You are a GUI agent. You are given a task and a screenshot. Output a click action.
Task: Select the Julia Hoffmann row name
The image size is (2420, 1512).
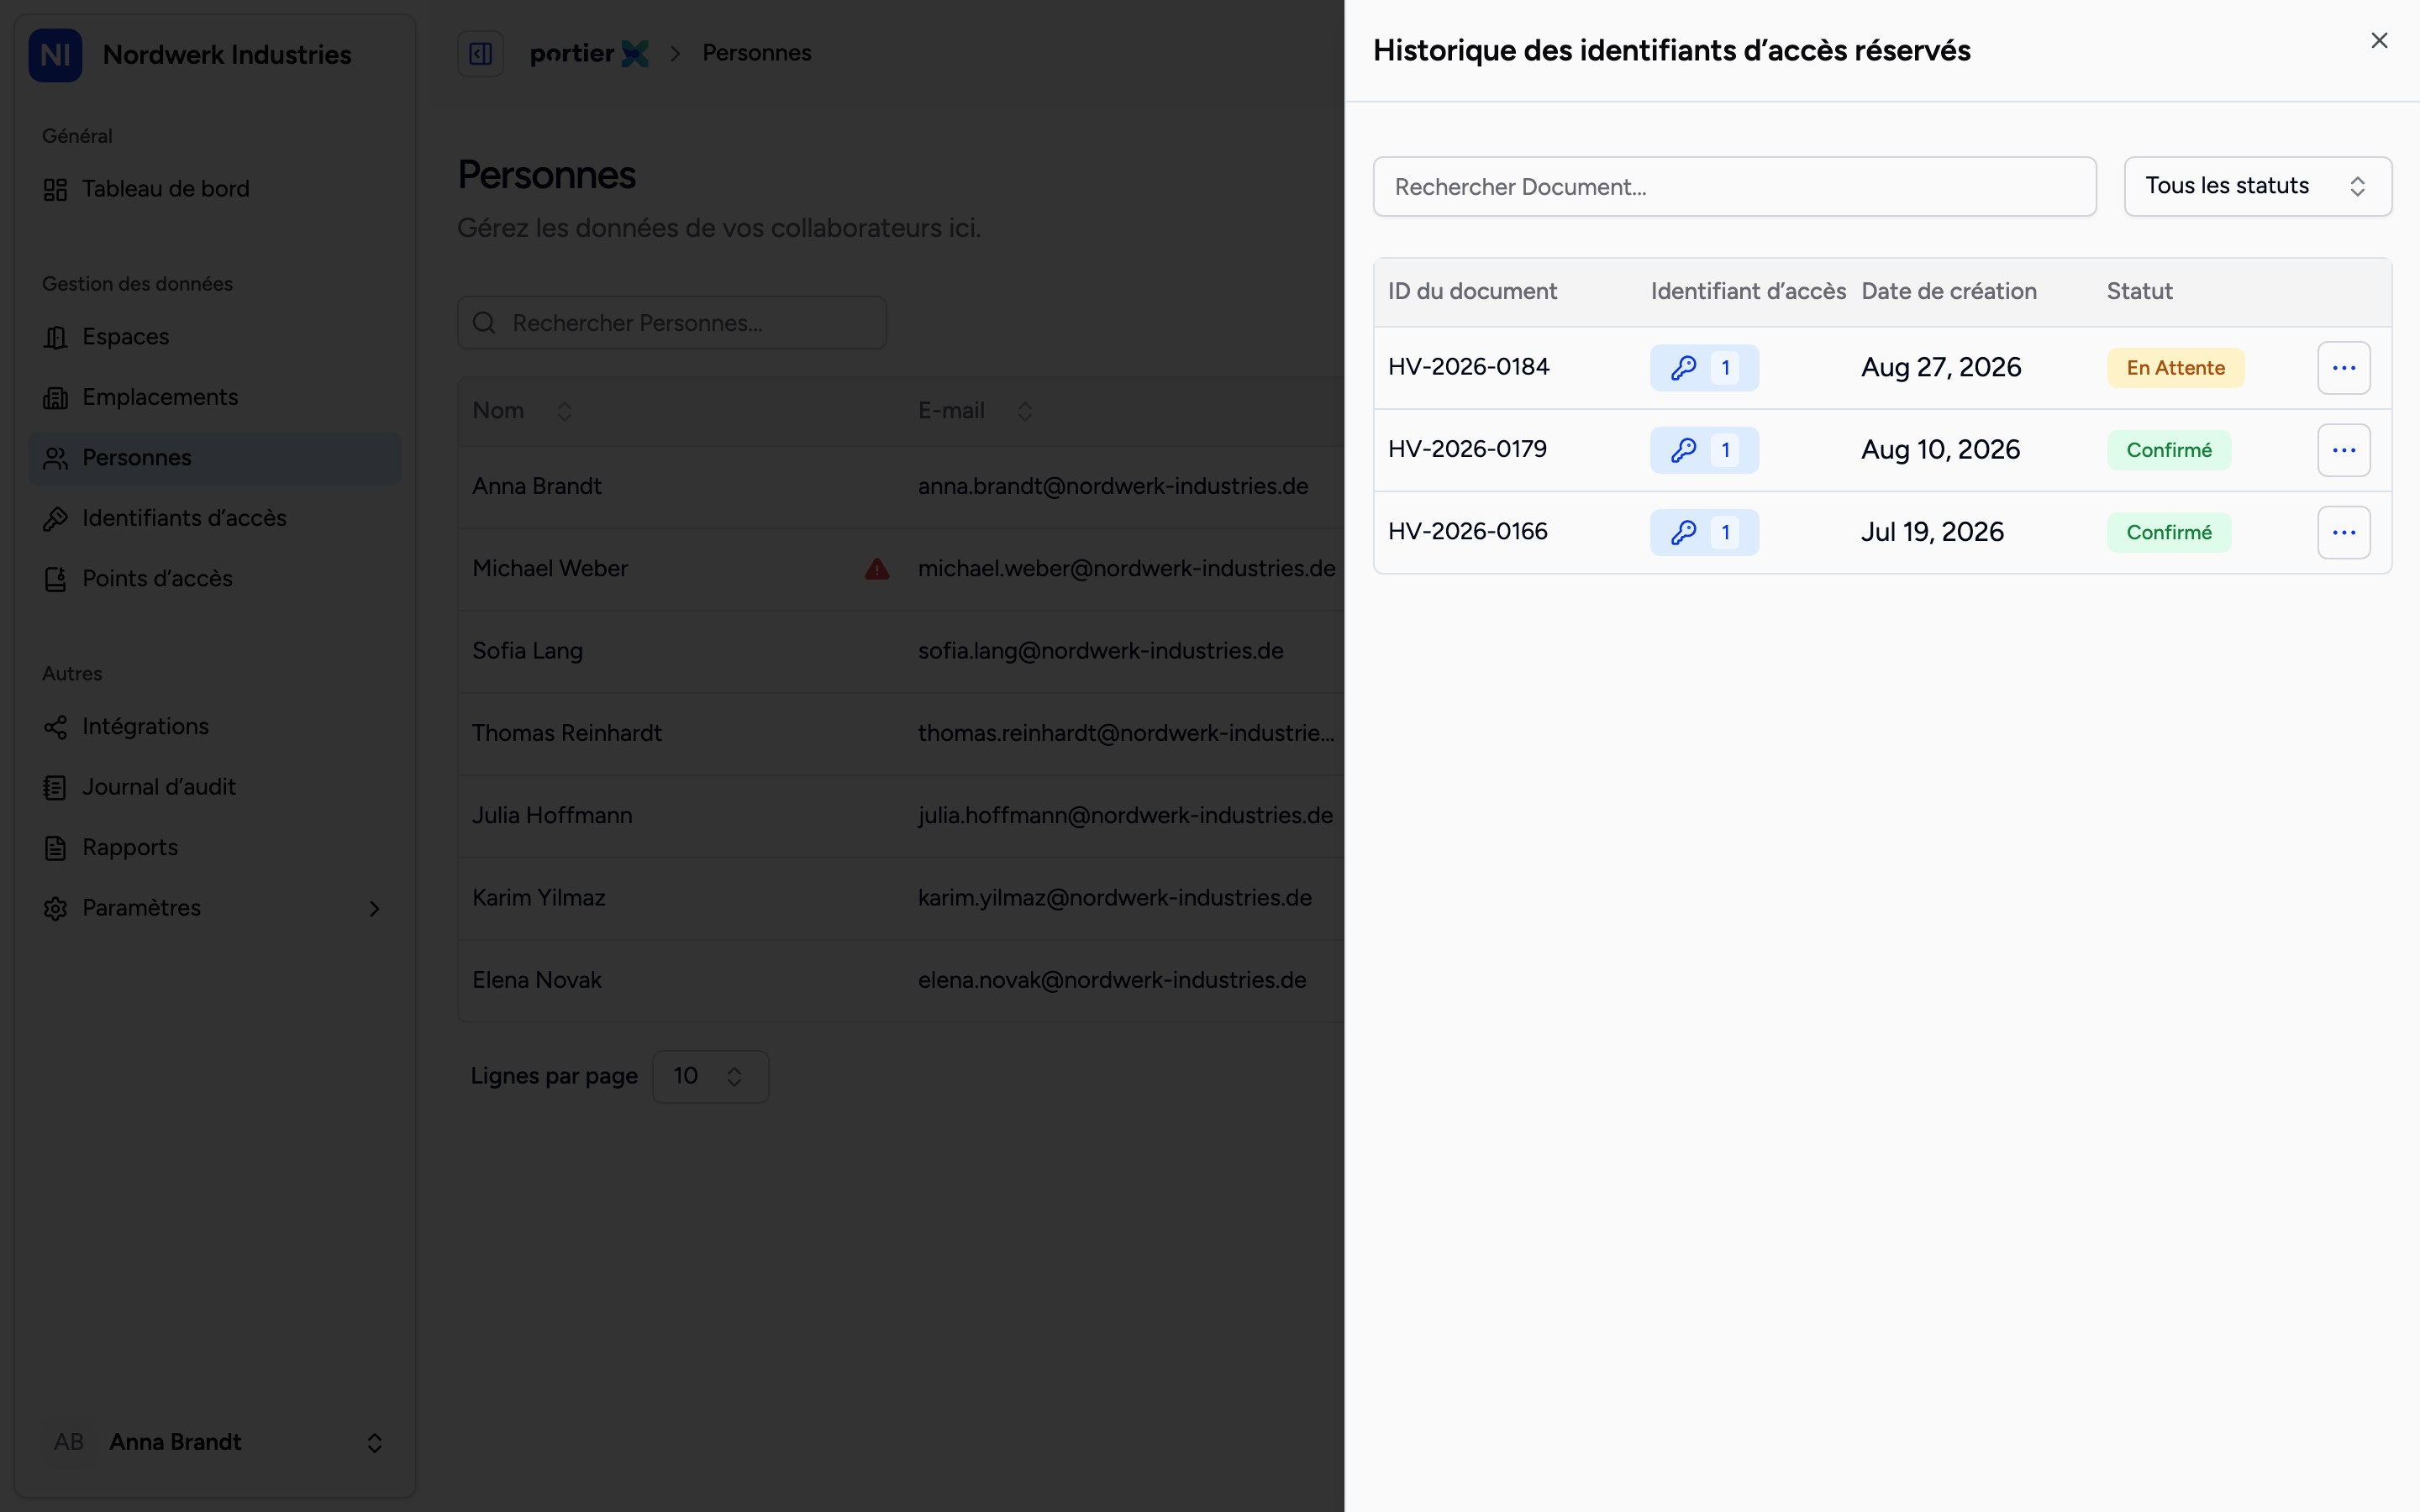(x=552, y=815)
